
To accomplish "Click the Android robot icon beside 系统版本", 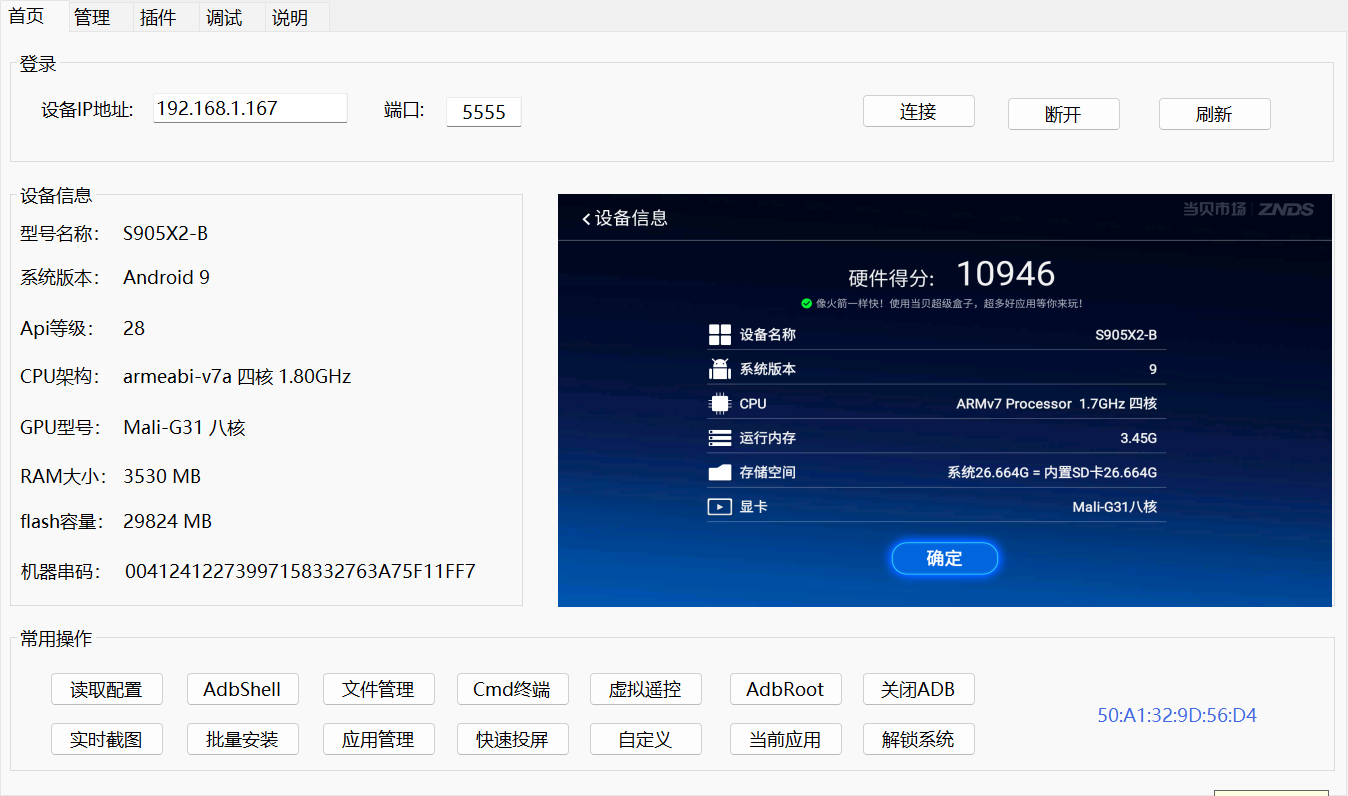I will [720, 369].
